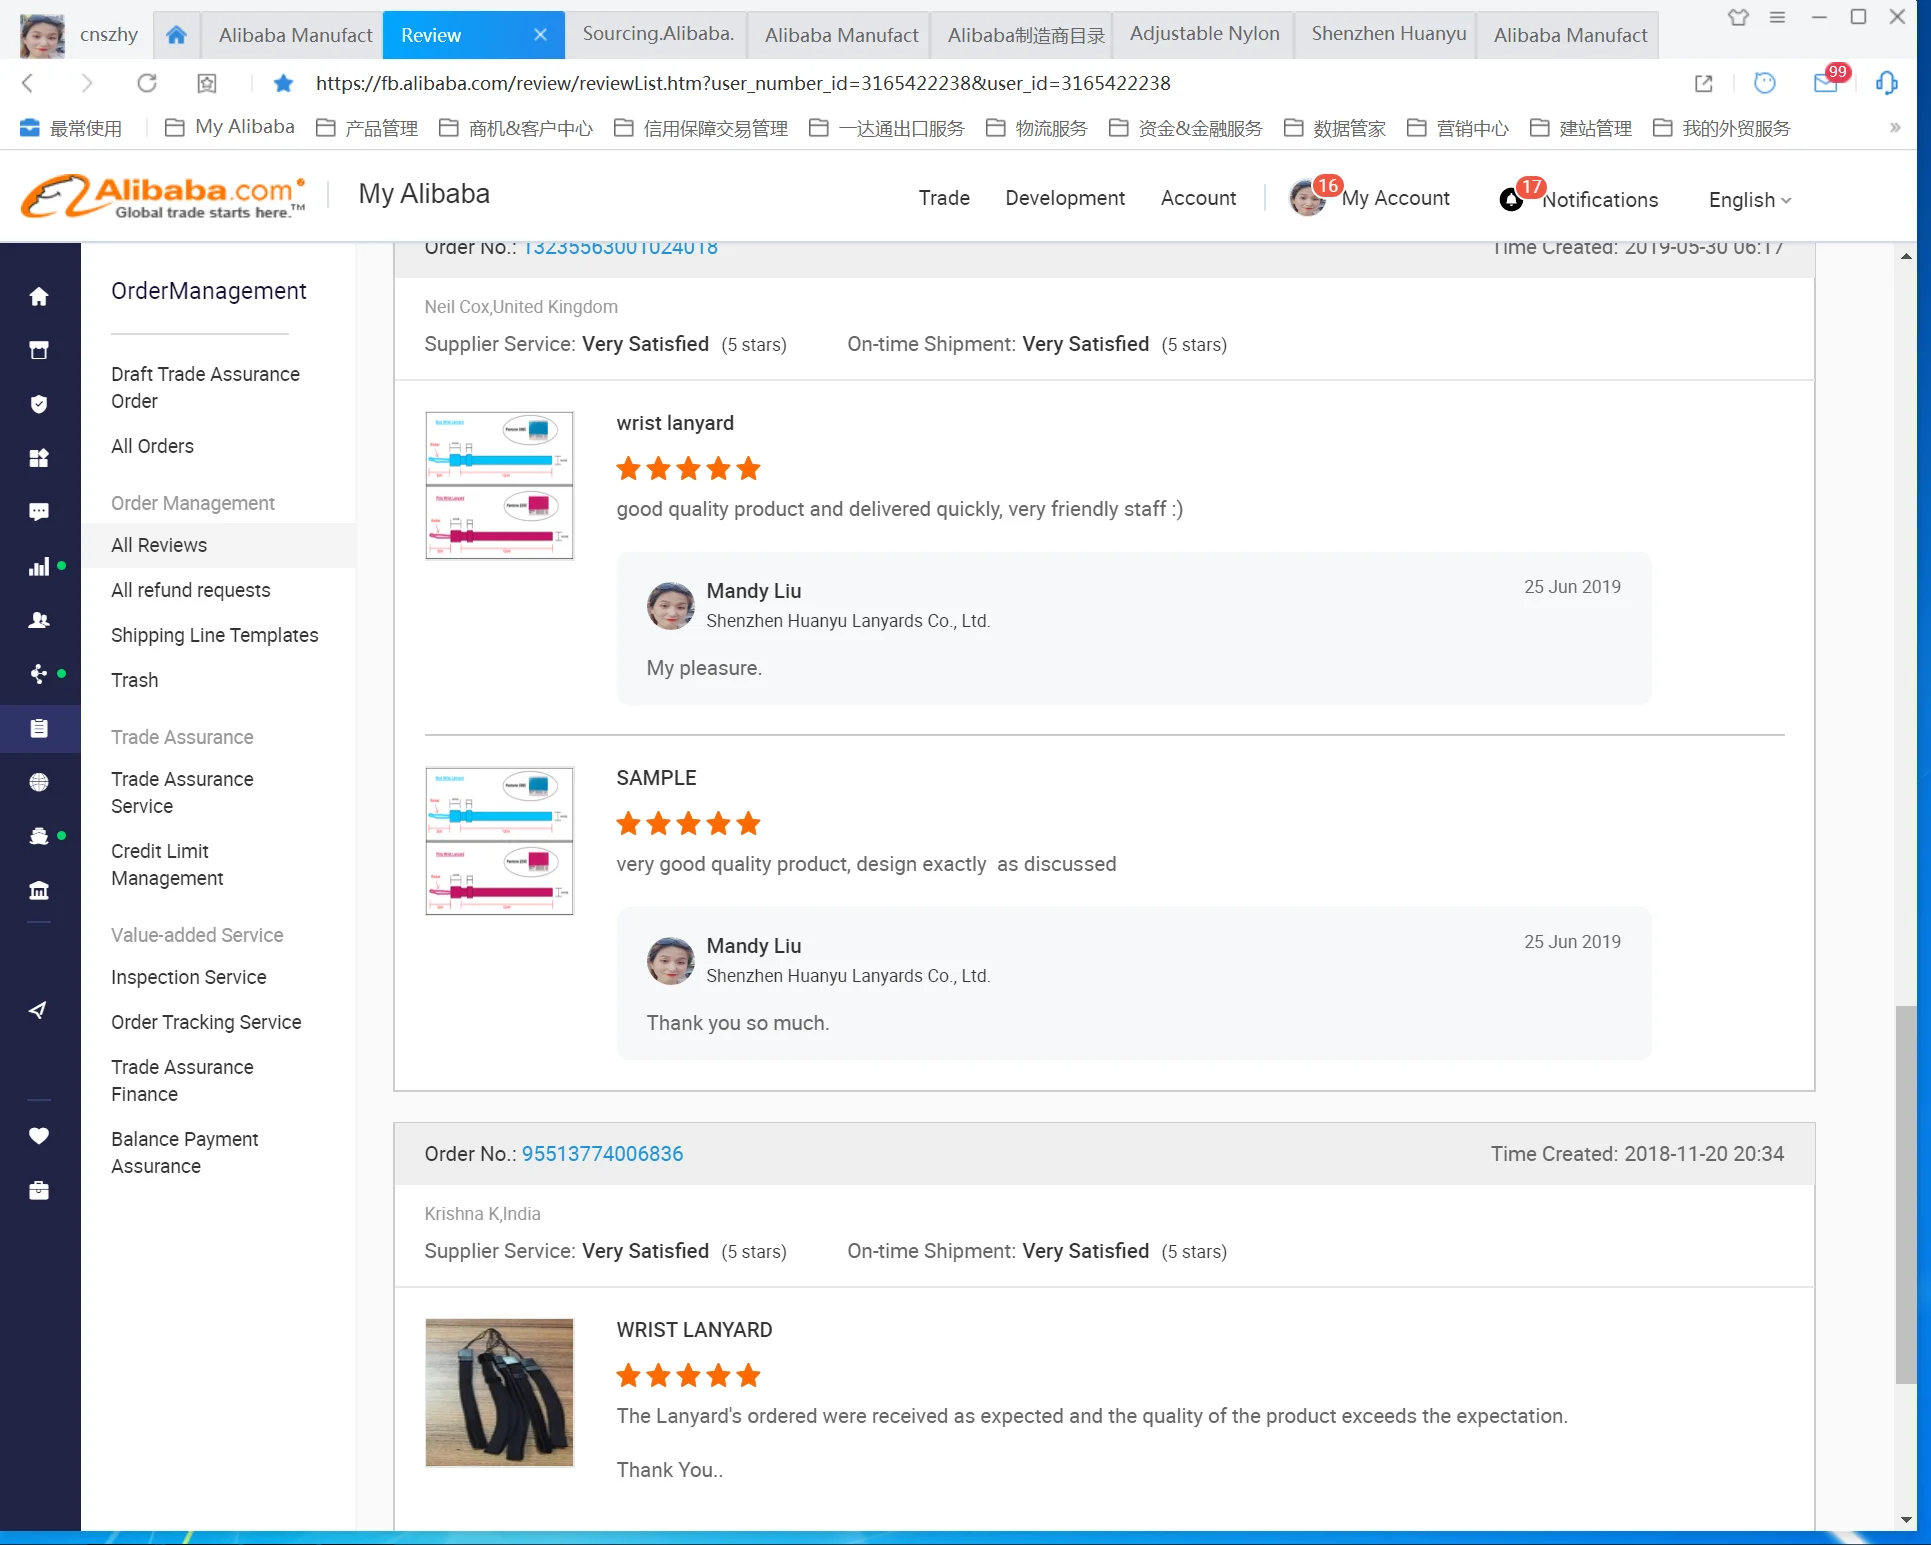Click the Notifications bell with badge

1512,199
